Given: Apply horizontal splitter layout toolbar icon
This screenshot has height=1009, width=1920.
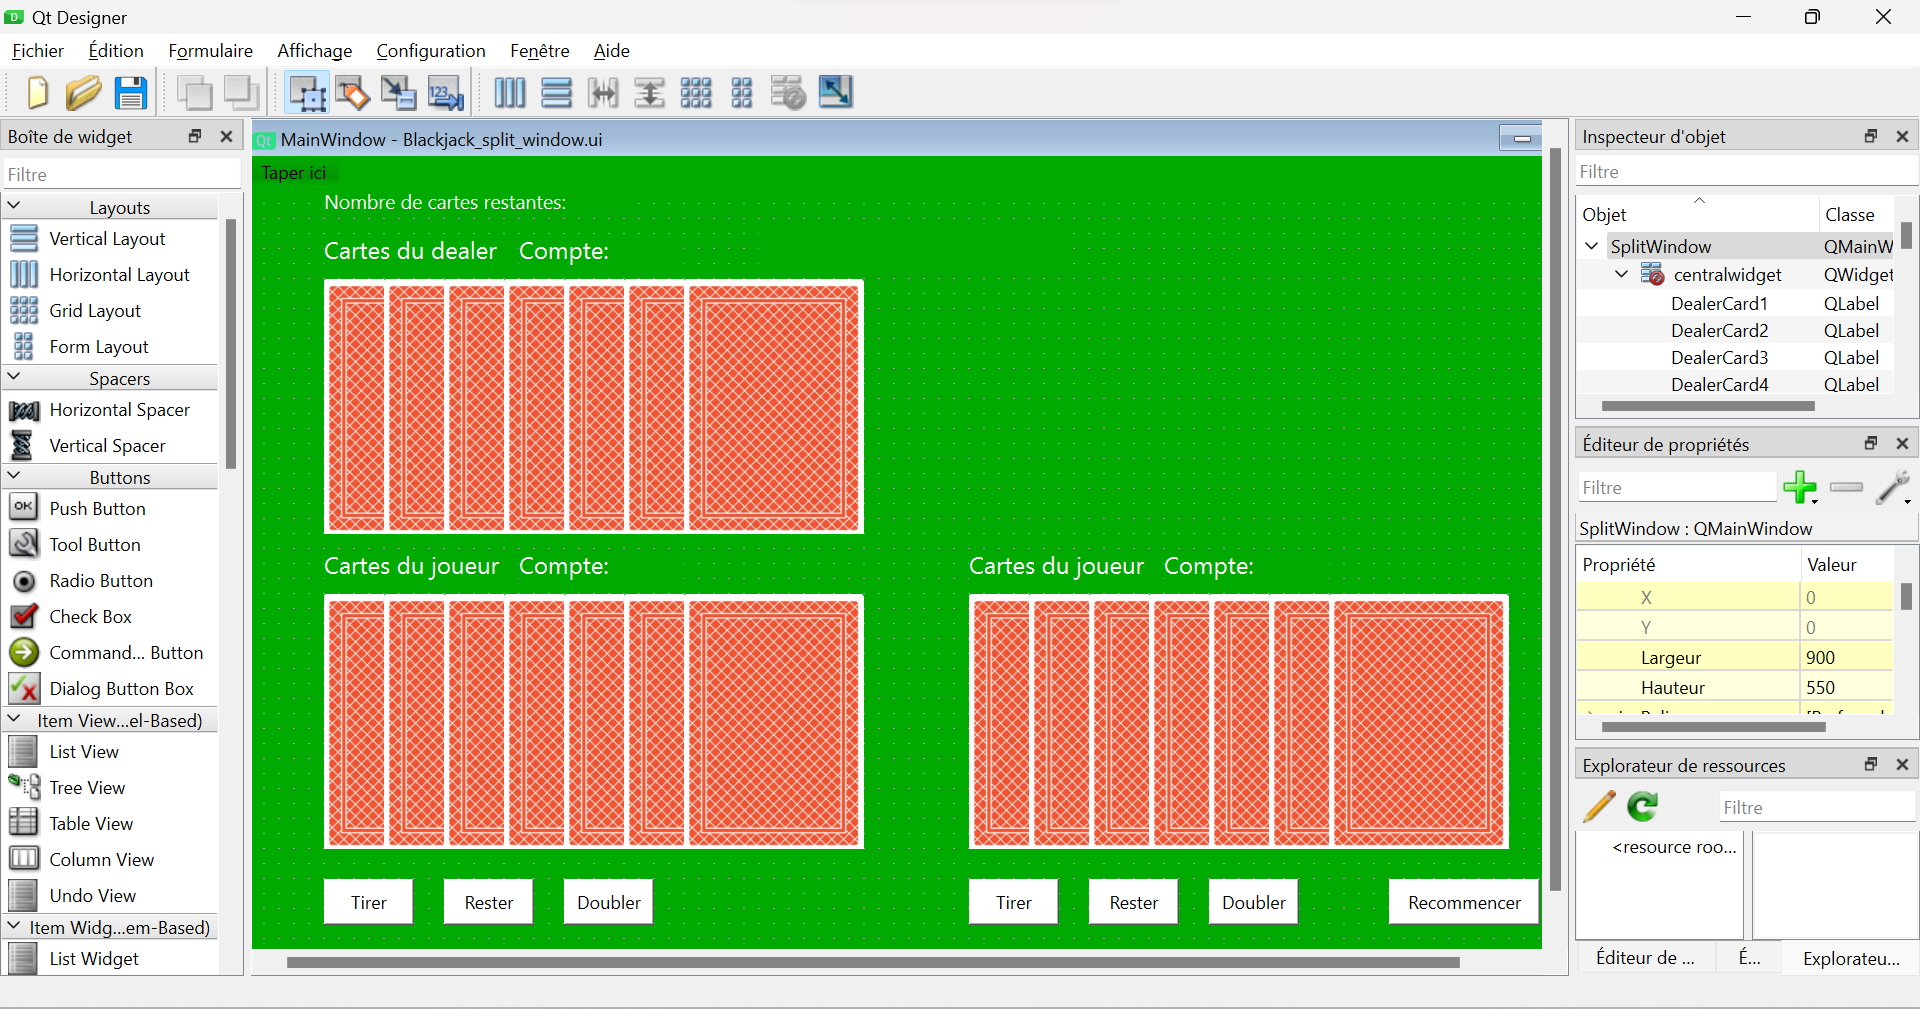Looking at the screenshot, I should pos(603,92).
